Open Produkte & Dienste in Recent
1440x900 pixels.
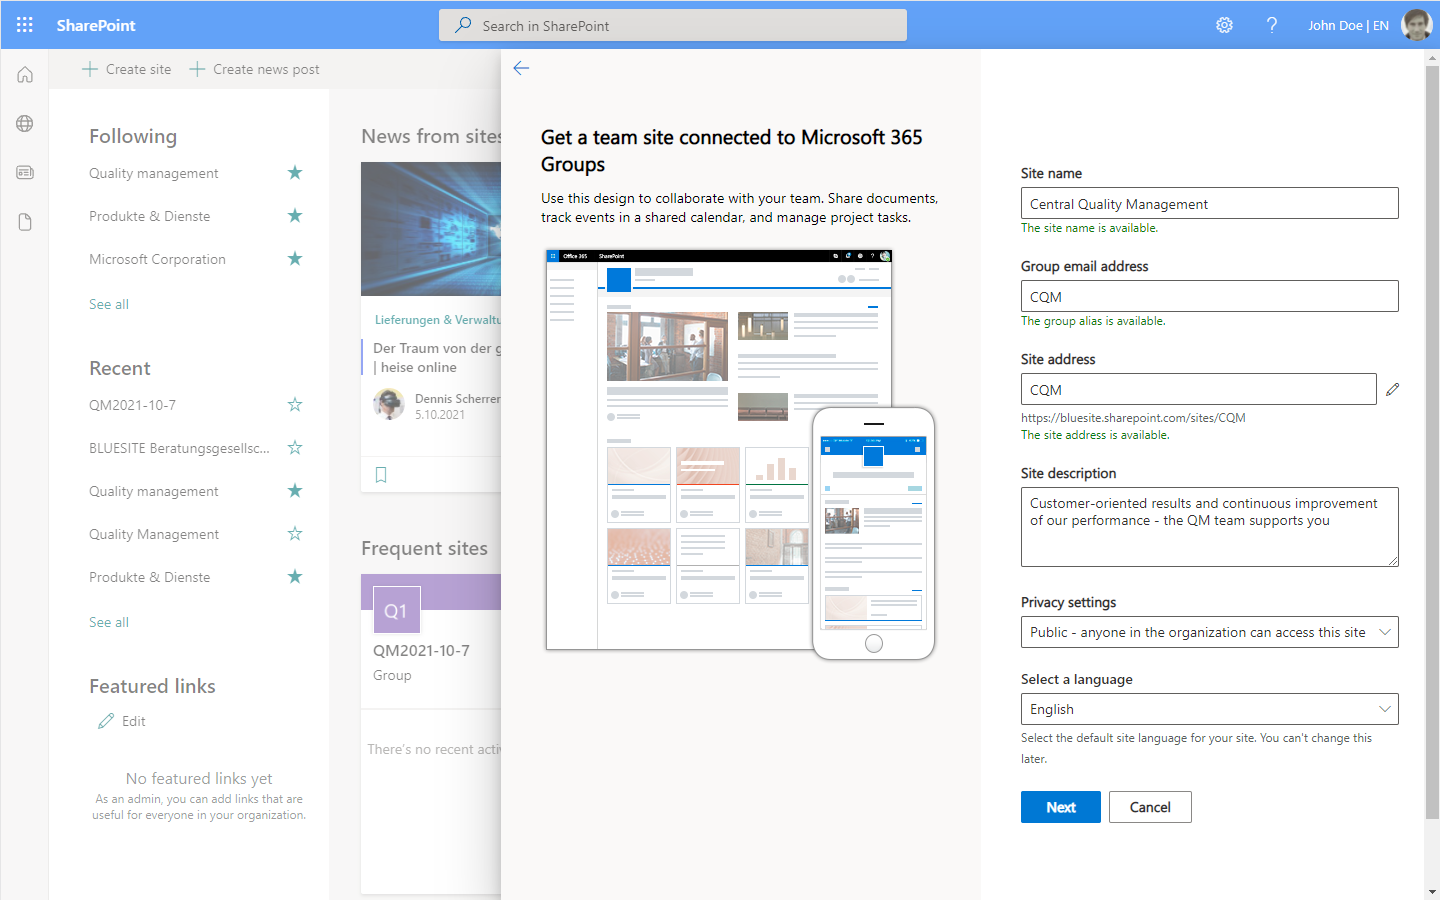point(150,577)
